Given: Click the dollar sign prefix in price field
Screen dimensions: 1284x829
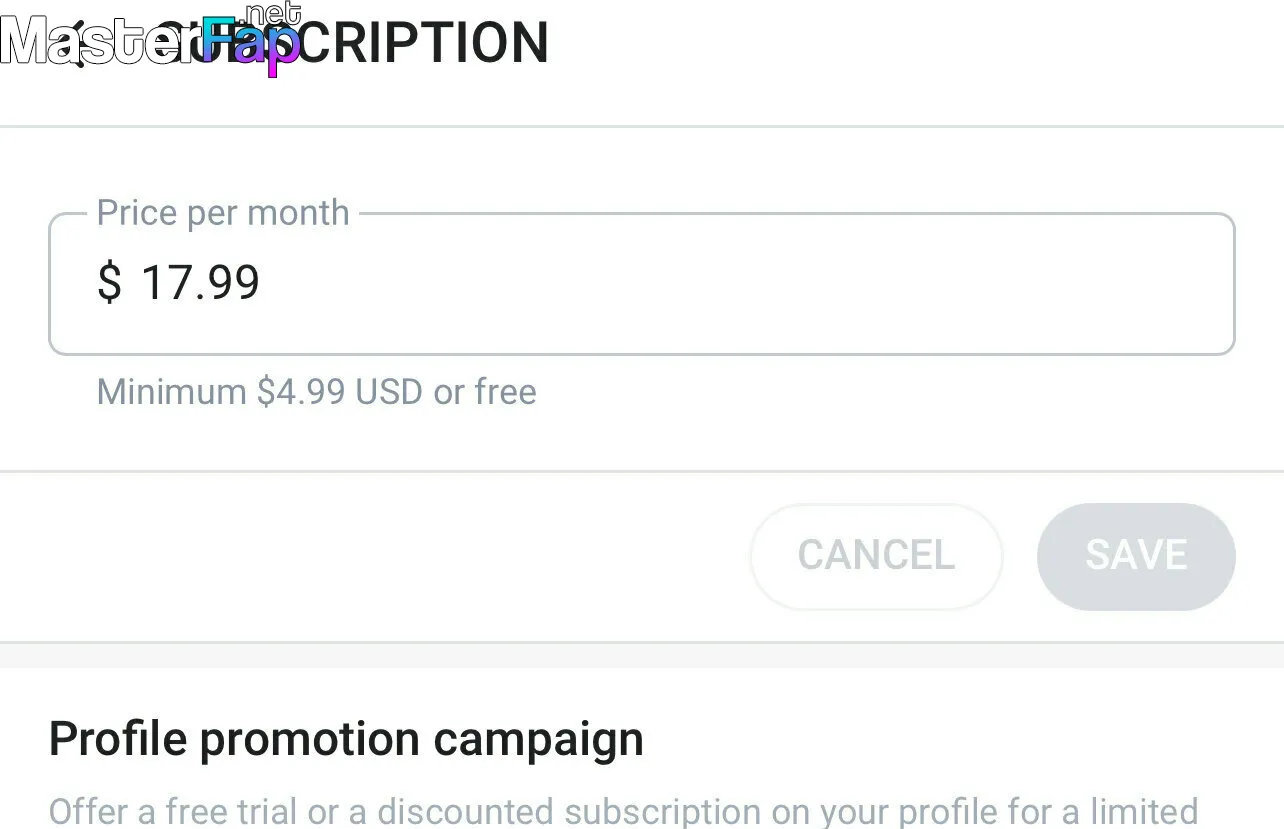Looking at the screenshot, I should point(109,282).
